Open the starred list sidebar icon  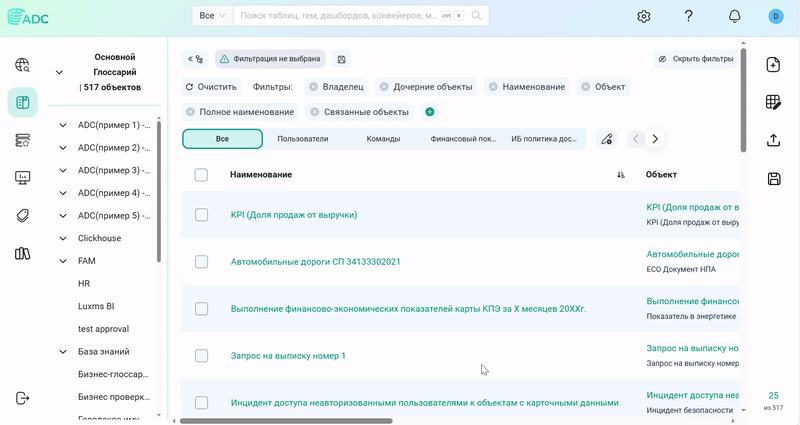22,140
